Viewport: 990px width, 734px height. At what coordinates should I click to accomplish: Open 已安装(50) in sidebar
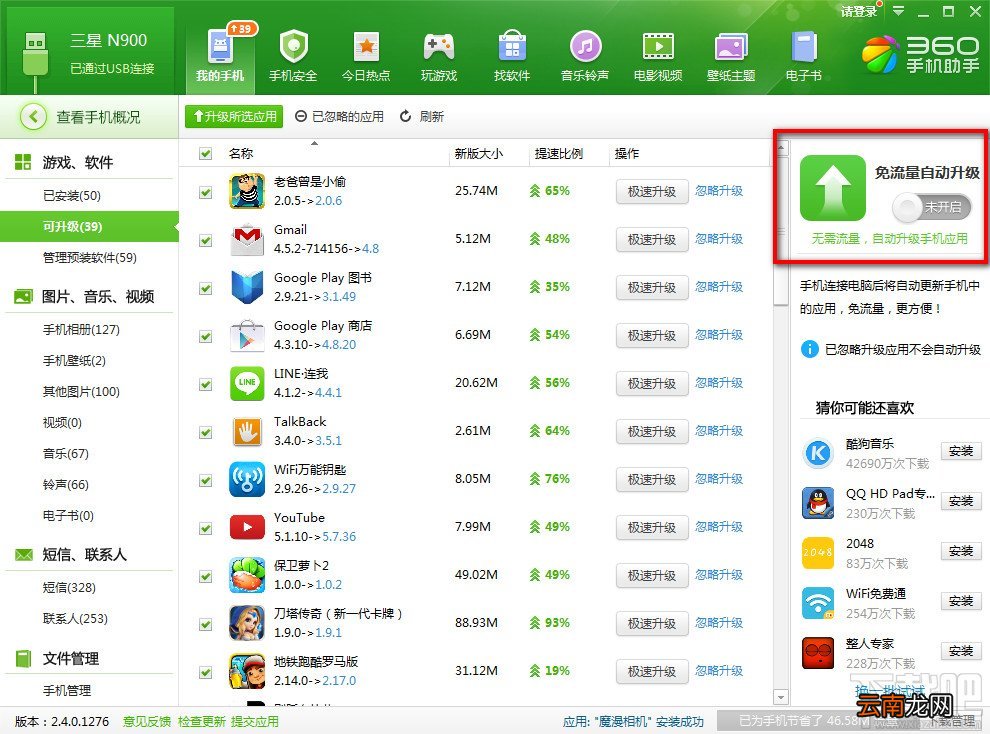pos(72,196)
